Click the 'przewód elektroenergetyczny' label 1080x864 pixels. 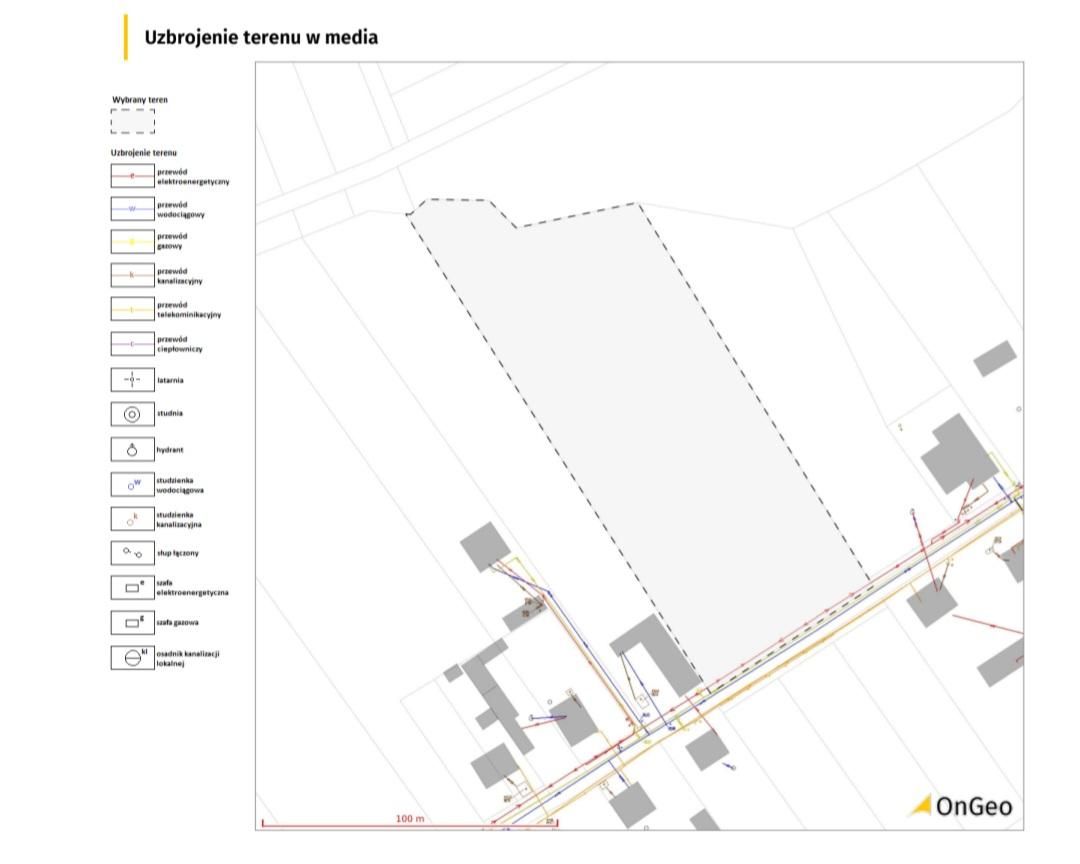click(x=193, y=176)
